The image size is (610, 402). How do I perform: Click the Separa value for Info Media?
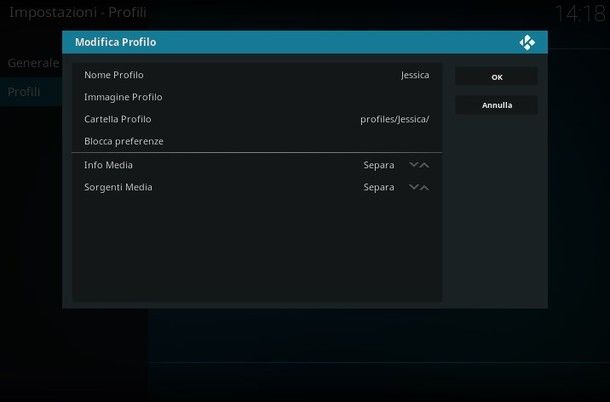(x=379, y=165)
